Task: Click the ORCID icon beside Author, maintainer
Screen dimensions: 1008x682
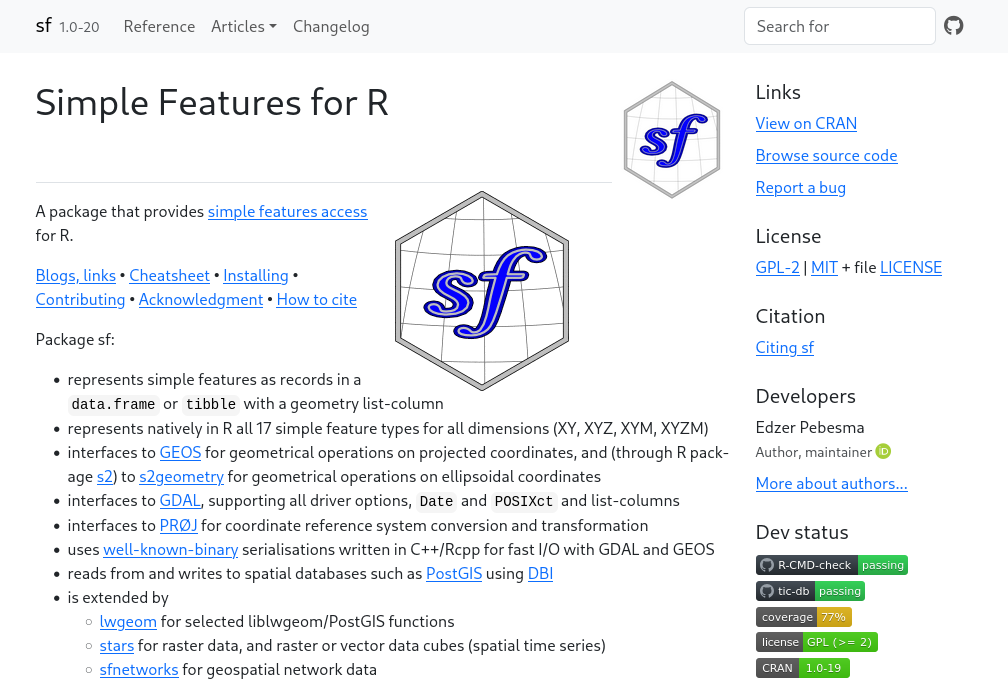Action: pos(884,452)
